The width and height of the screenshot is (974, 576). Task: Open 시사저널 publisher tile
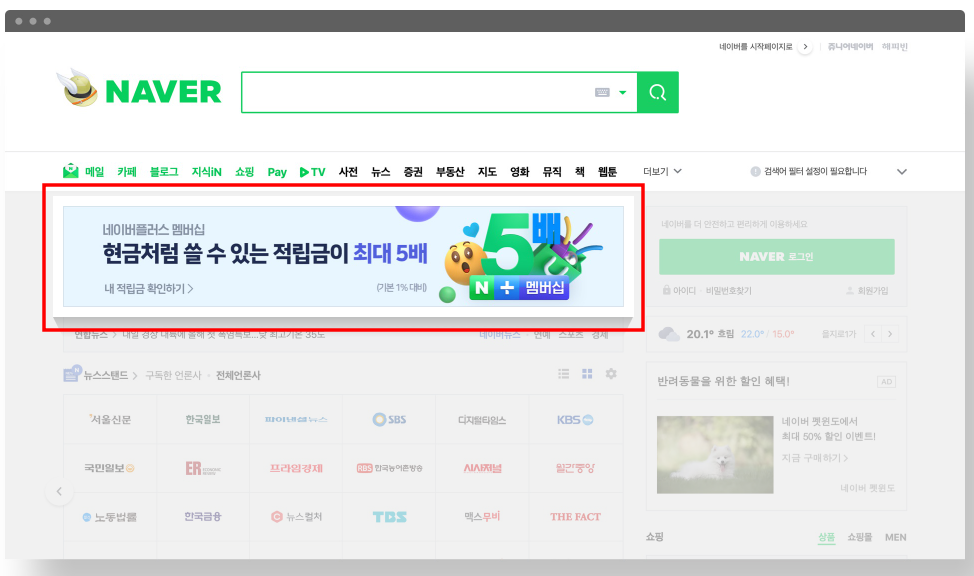tap(482, 468)
